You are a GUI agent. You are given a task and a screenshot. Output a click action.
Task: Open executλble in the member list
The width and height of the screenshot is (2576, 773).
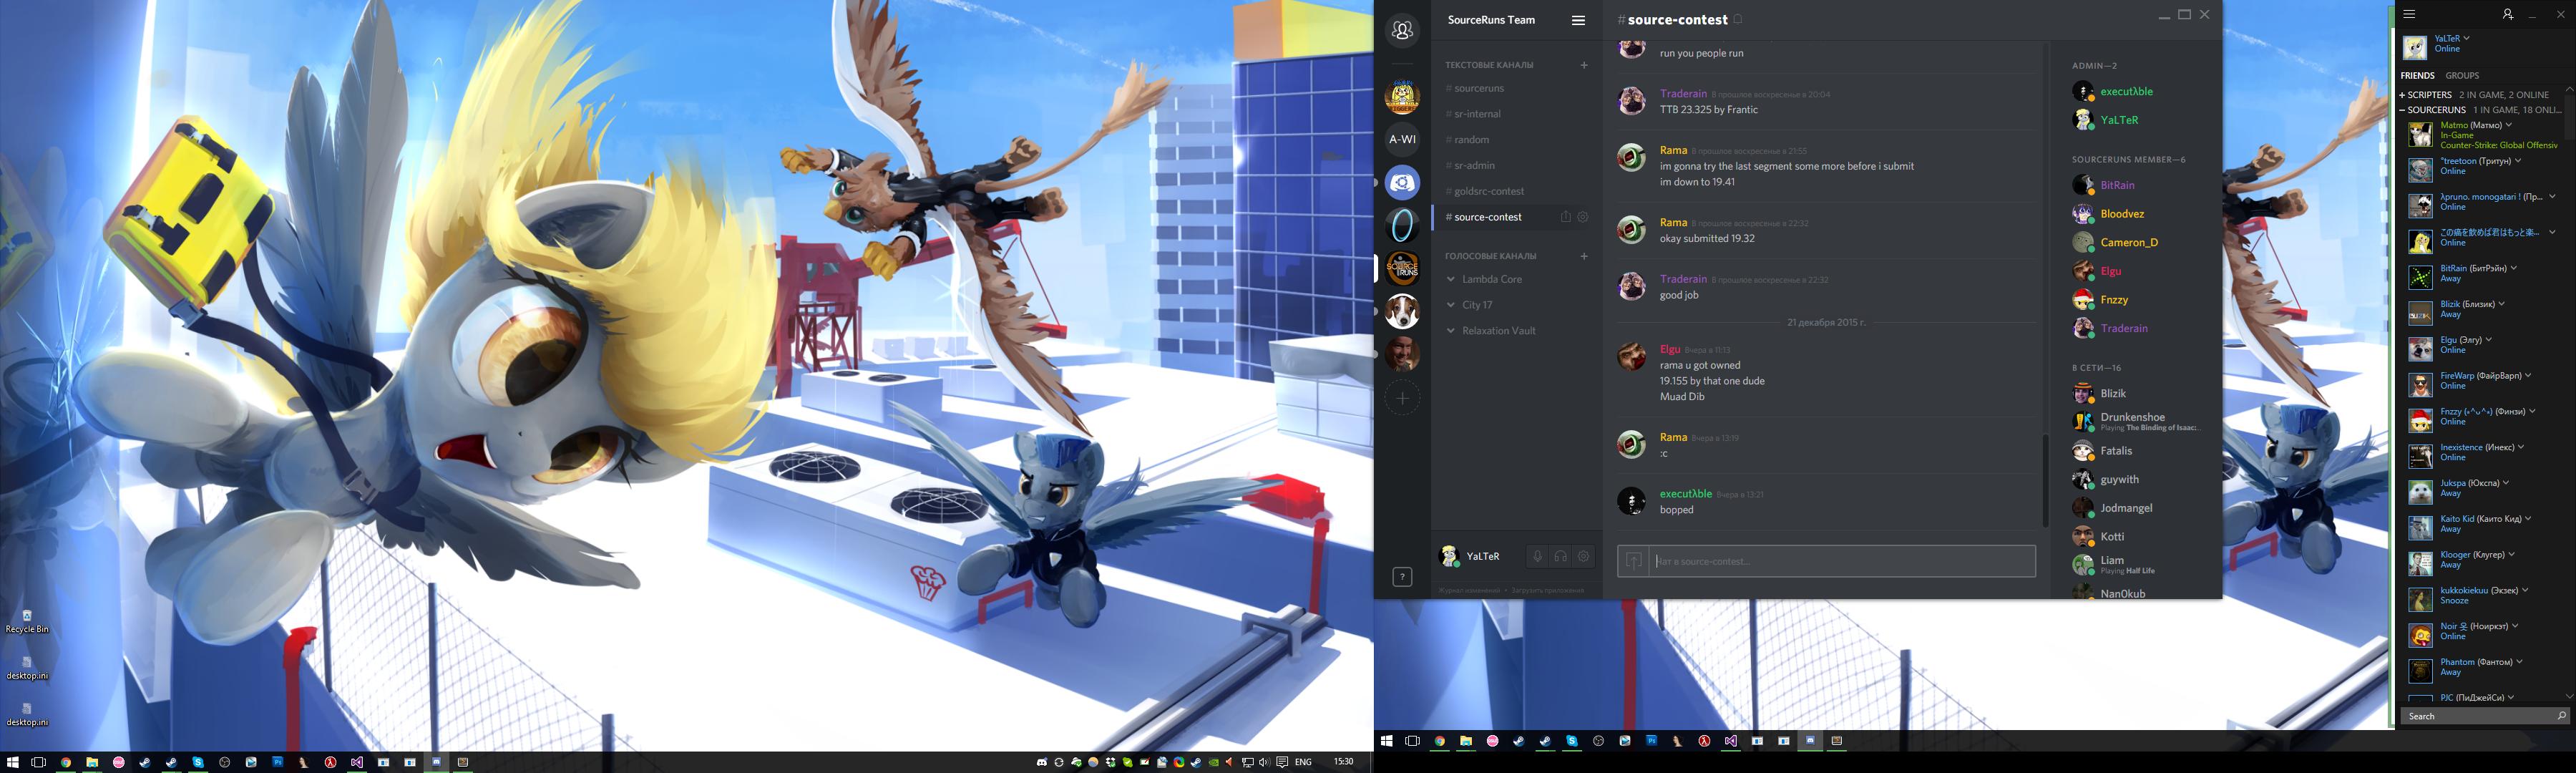[2126, 91]
